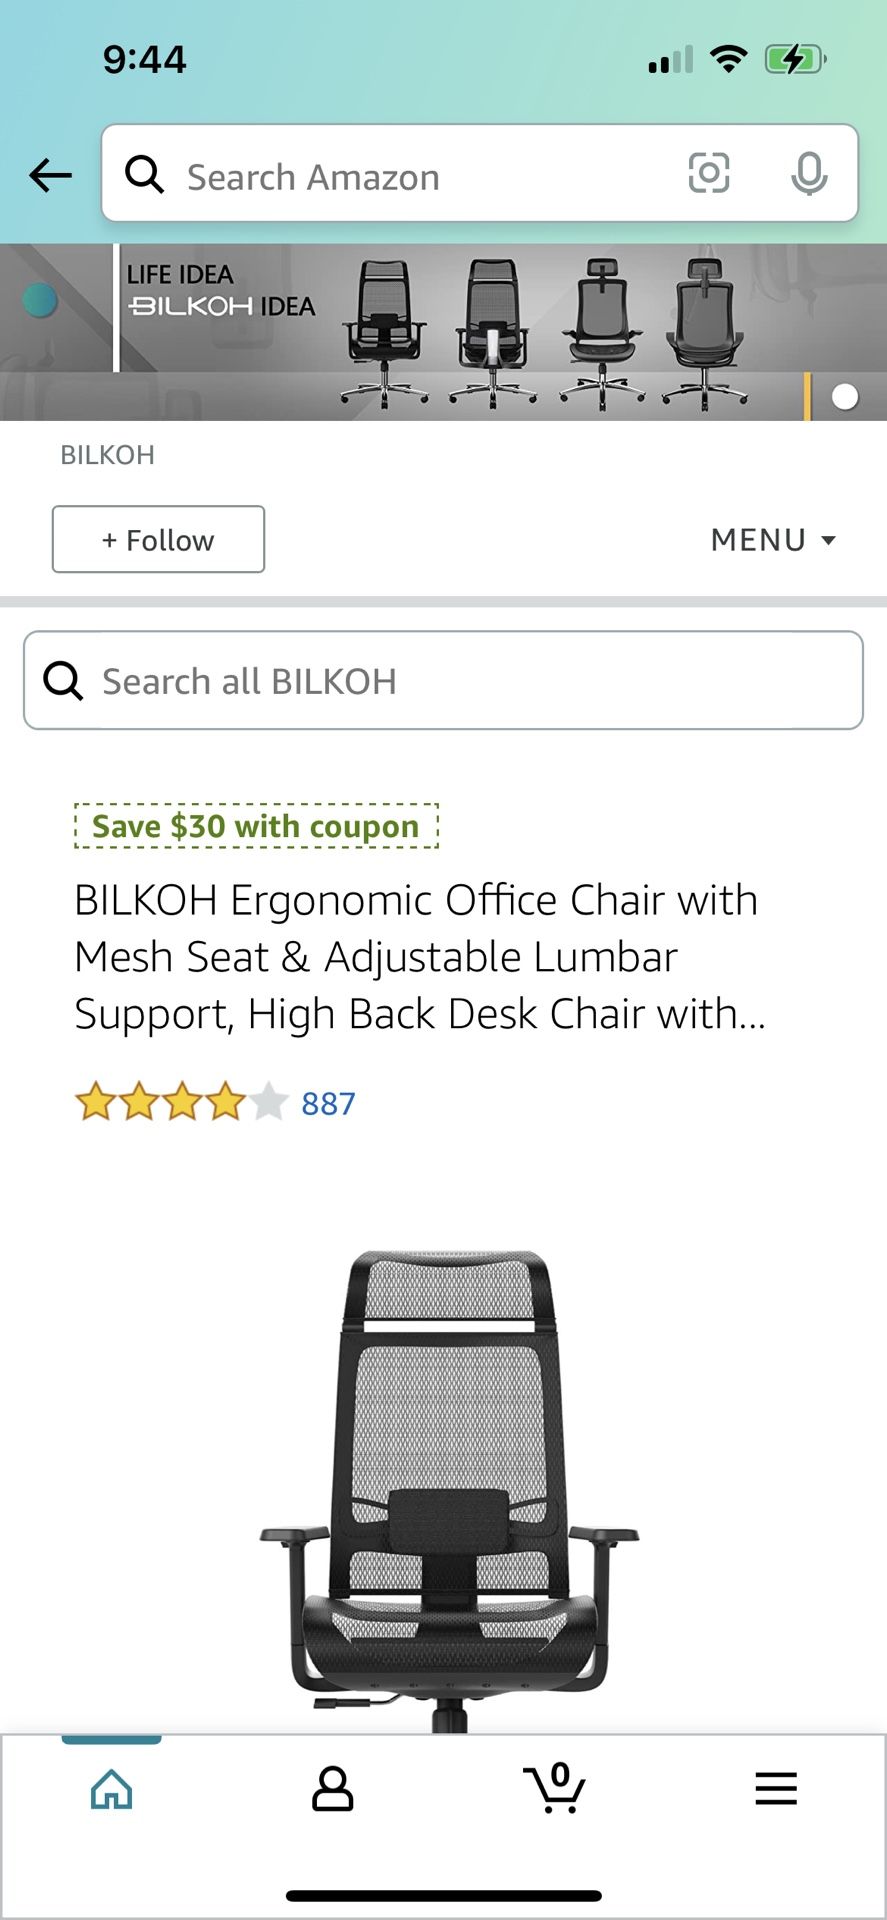Tap magnifier icon in Amazon search bar

[145, 175]
